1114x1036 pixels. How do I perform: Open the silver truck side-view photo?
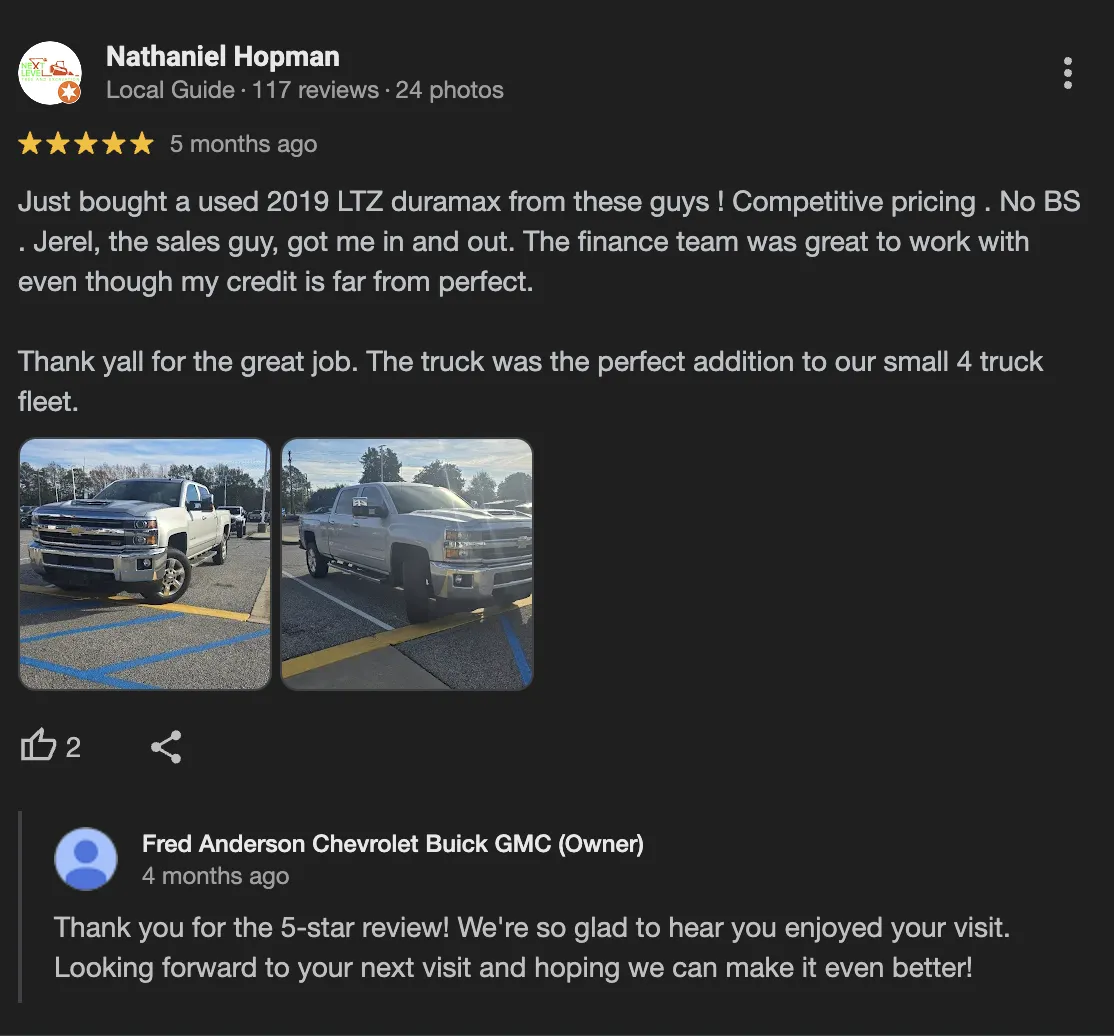(x=407, y=564)
